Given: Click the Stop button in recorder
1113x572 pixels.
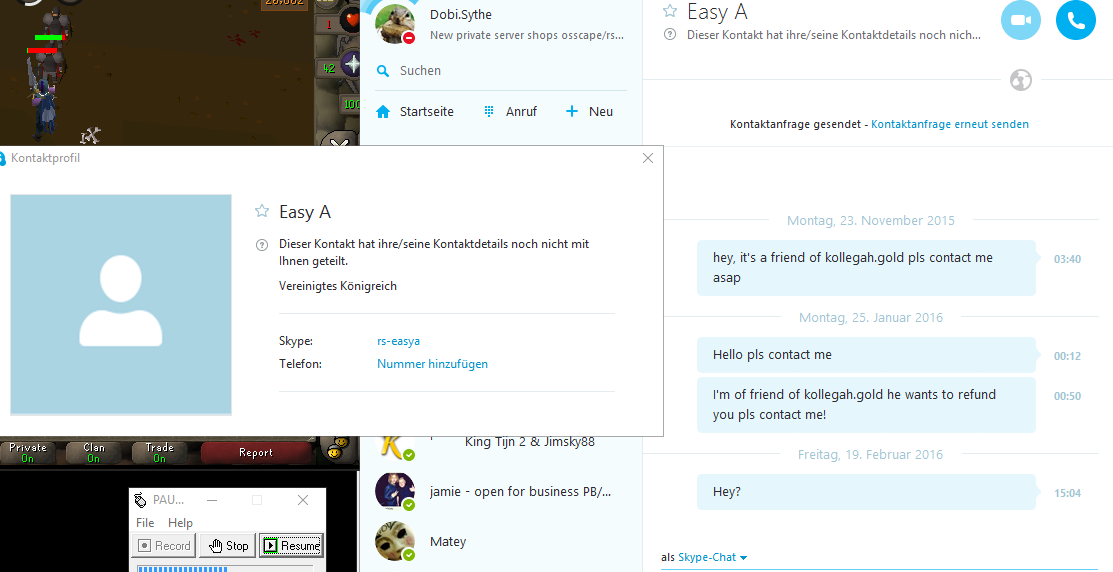Looking at the screenshot, I should [x=228, y=546].
